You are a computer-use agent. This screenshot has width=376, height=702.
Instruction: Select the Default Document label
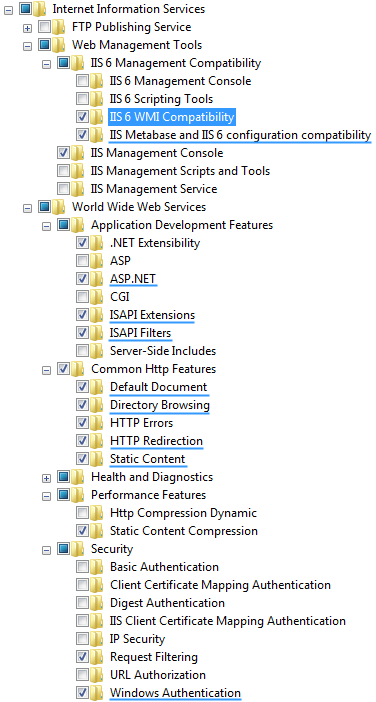158,387
